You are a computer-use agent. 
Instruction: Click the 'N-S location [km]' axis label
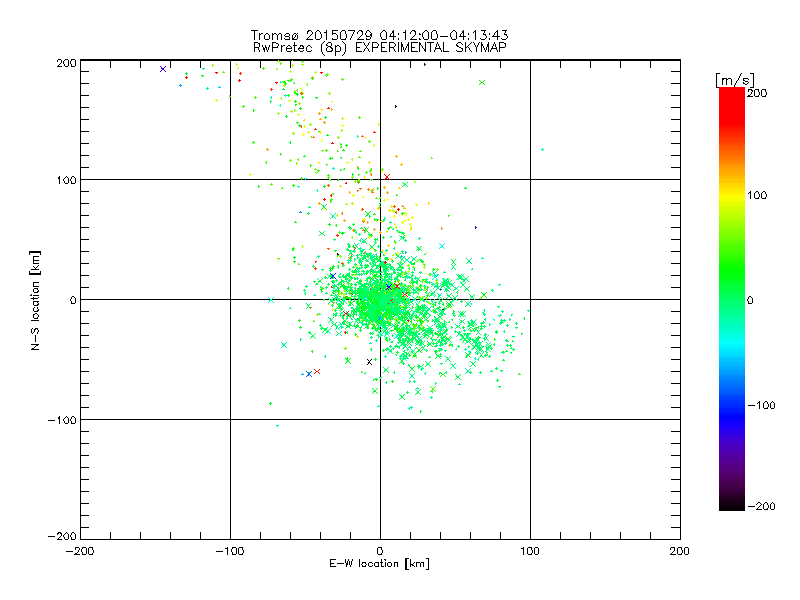35,301
